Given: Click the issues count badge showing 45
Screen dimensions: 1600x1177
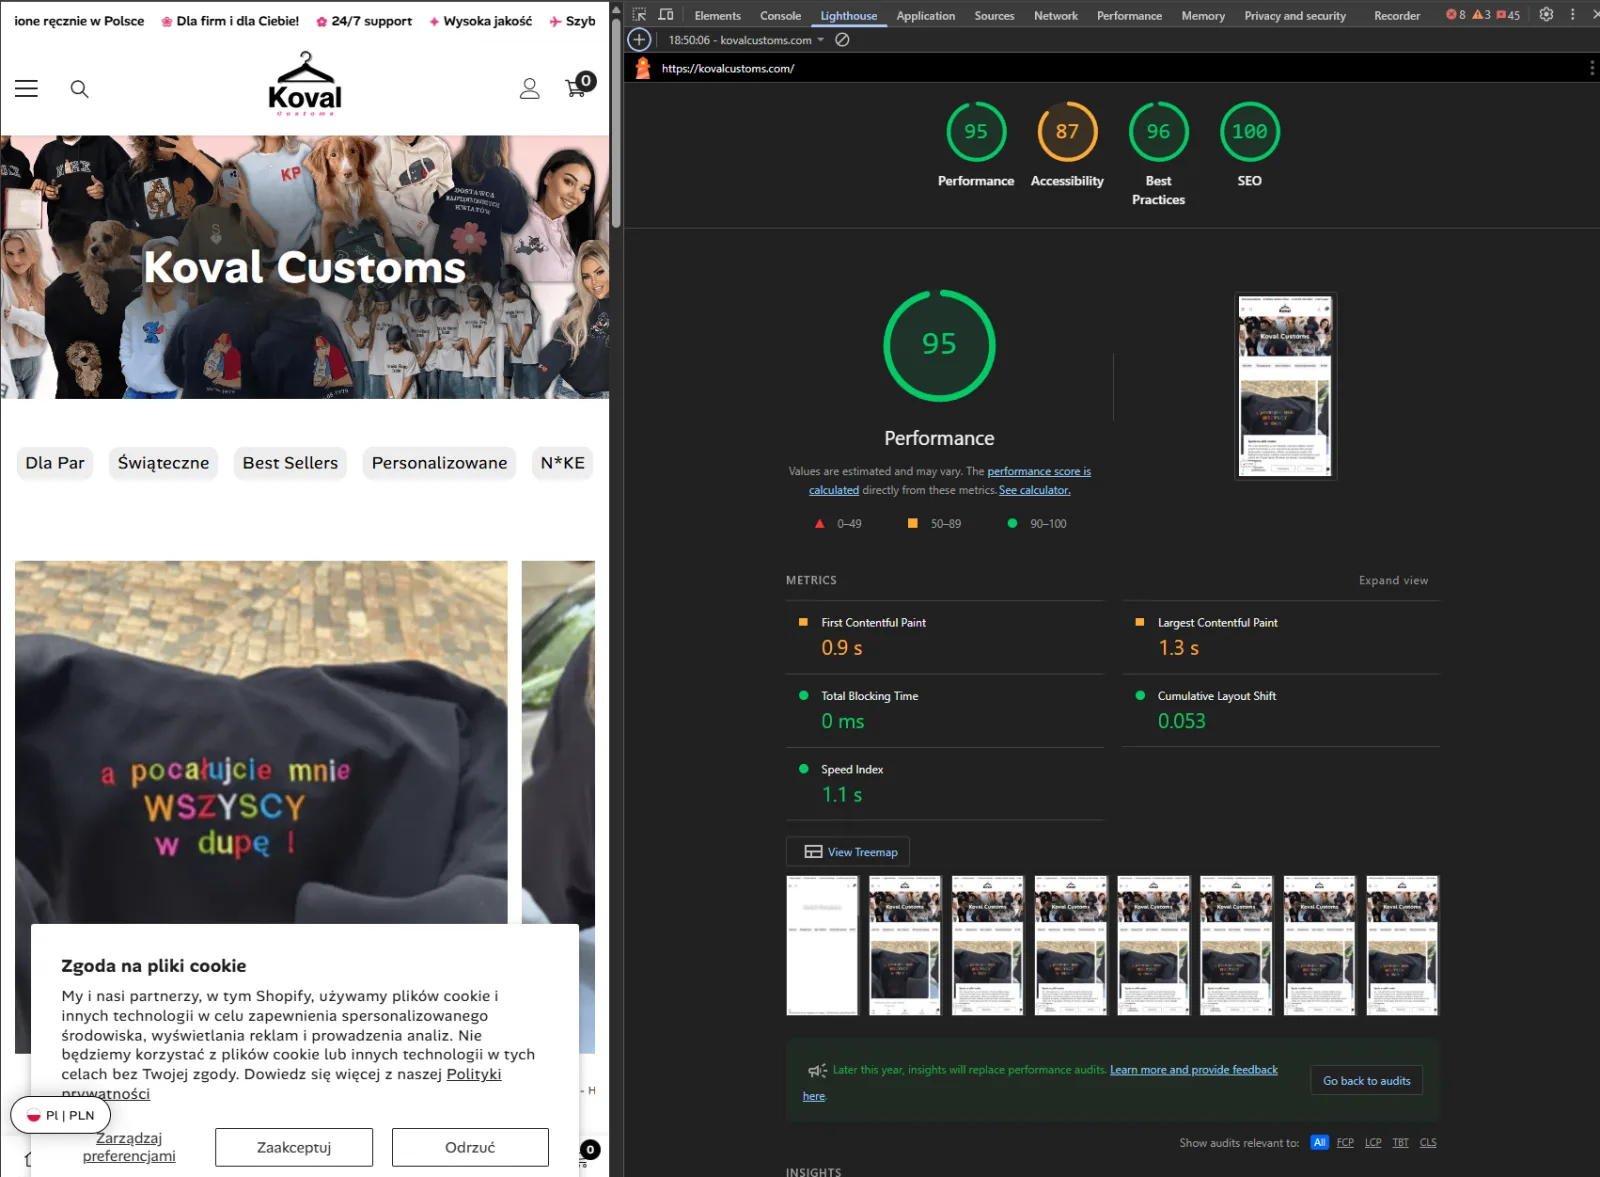Looking at the screenshot, I should (x=1508, y=15).
